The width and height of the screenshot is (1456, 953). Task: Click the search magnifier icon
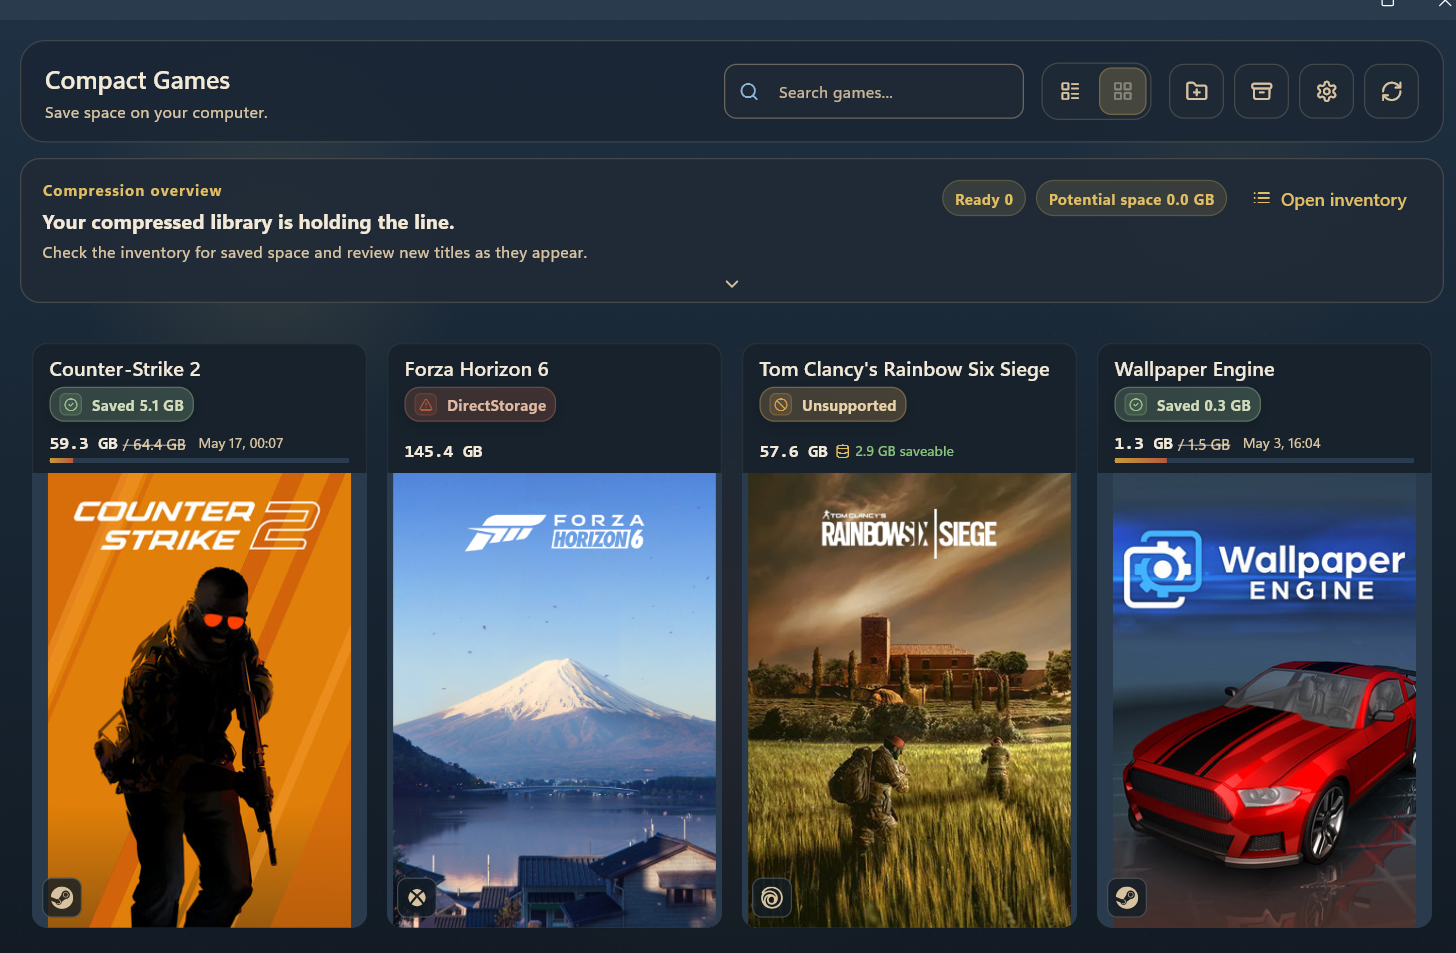(749, 92)
